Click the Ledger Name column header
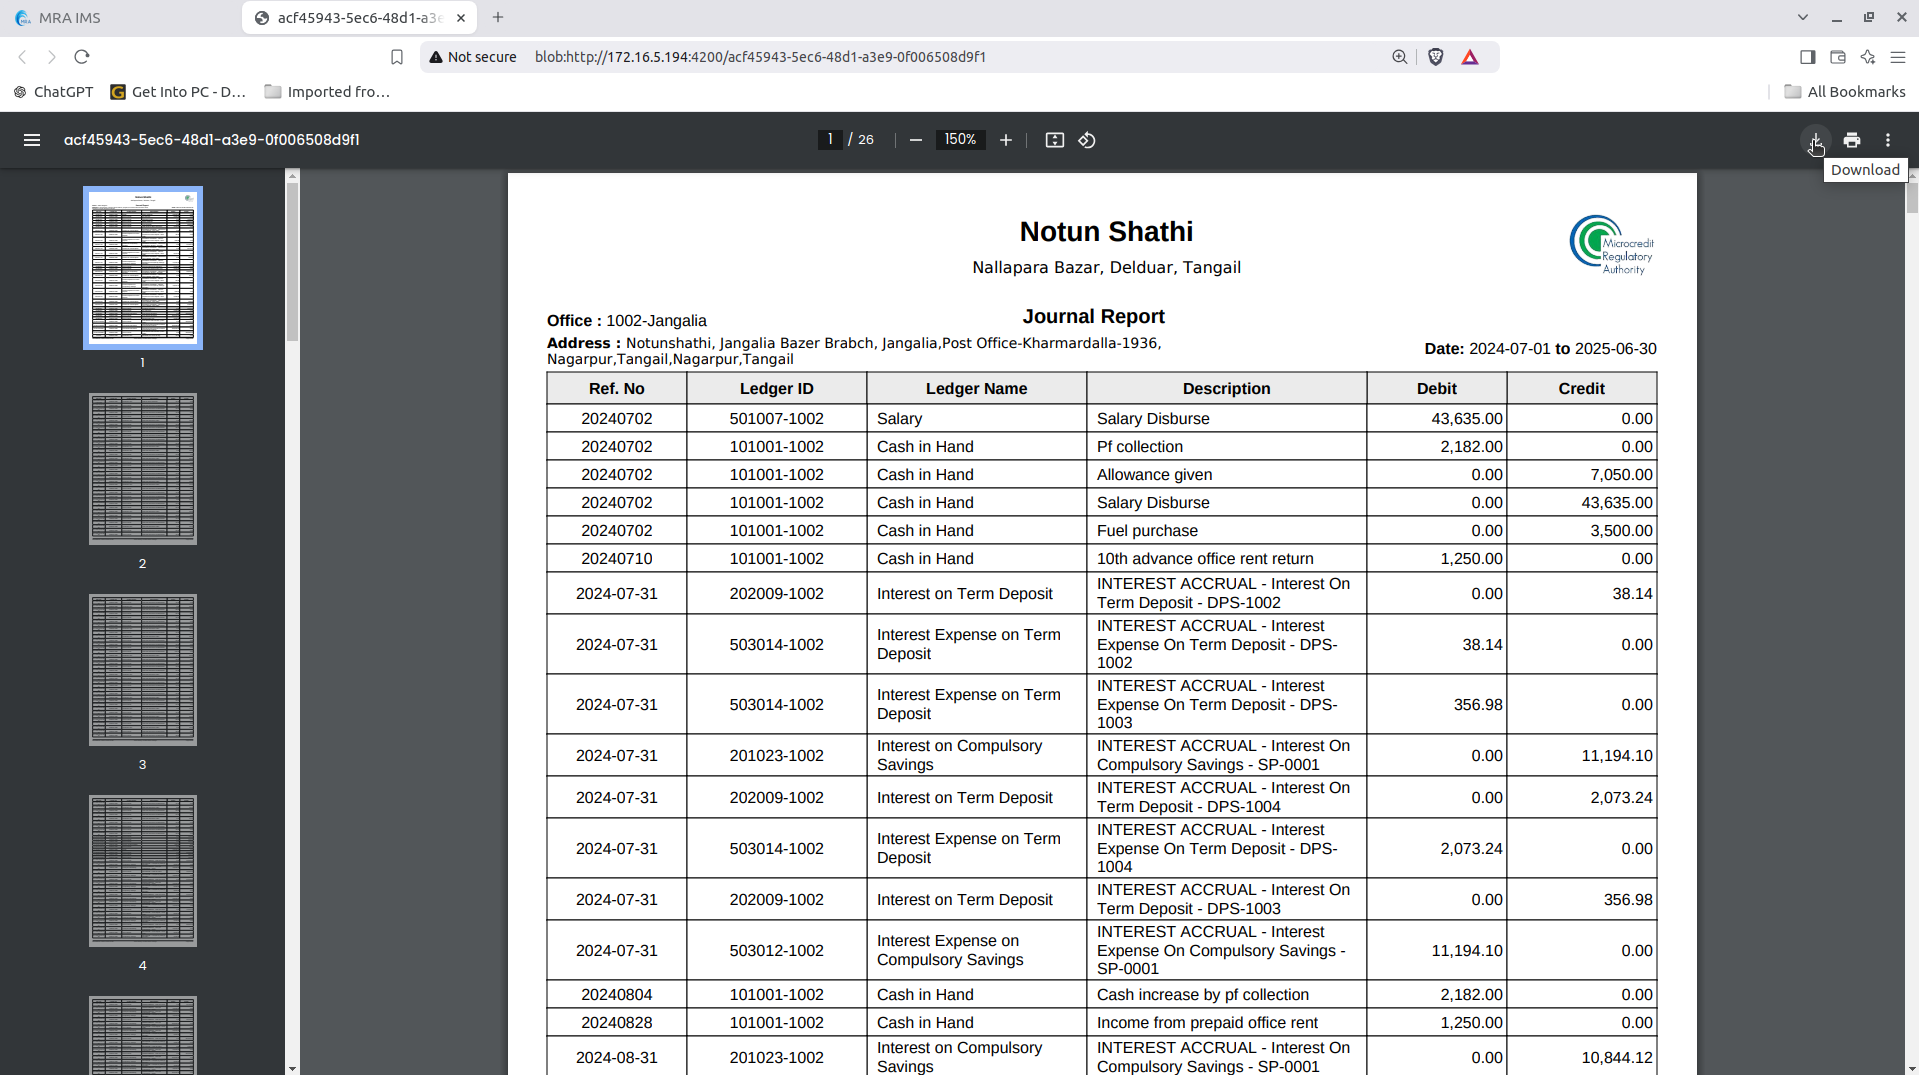Screen dimensions: 1919x1075 coord(976,388)
